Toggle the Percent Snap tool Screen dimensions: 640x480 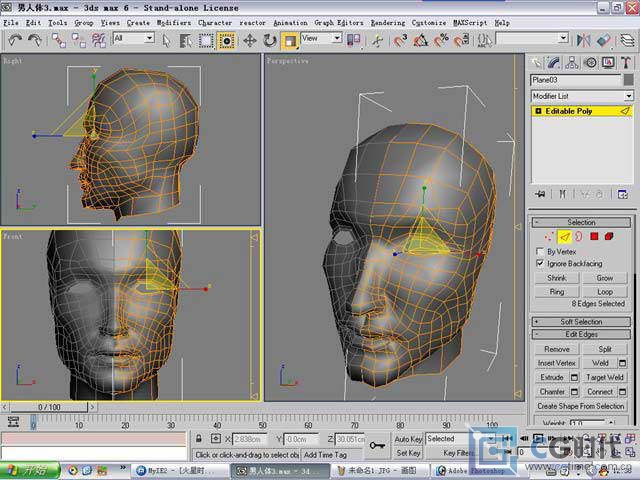coord(441,40)
